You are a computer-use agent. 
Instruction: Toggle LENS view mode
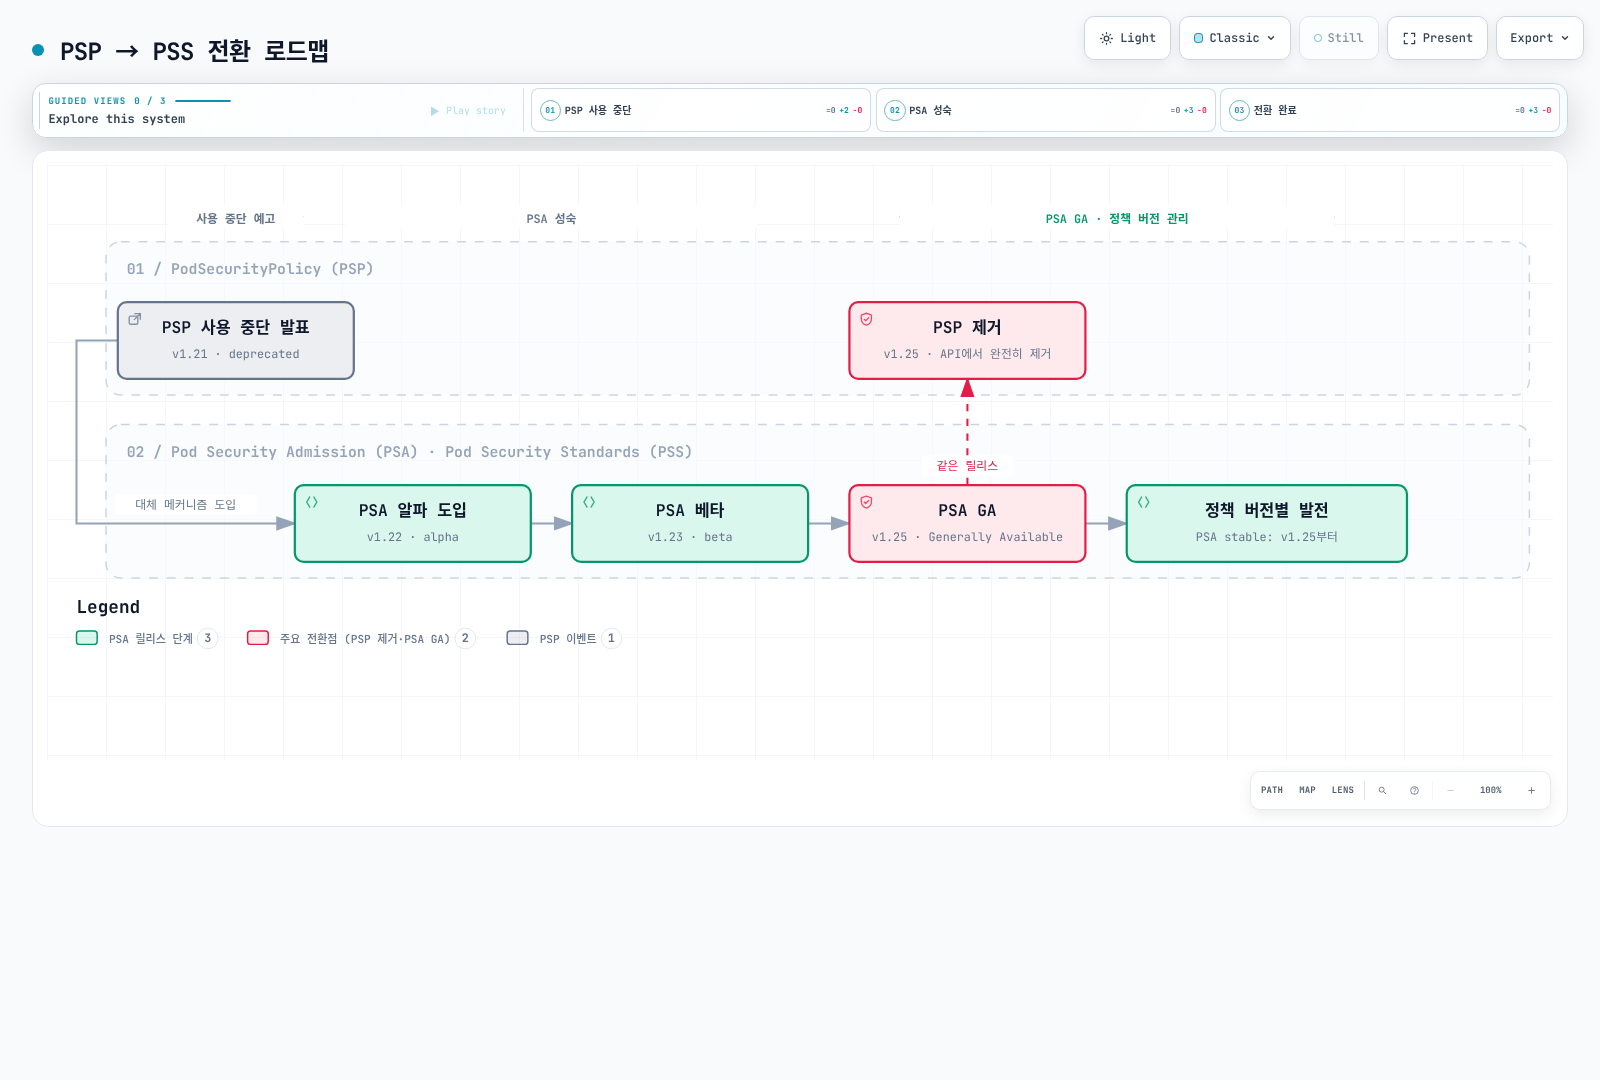(1342, 790)
